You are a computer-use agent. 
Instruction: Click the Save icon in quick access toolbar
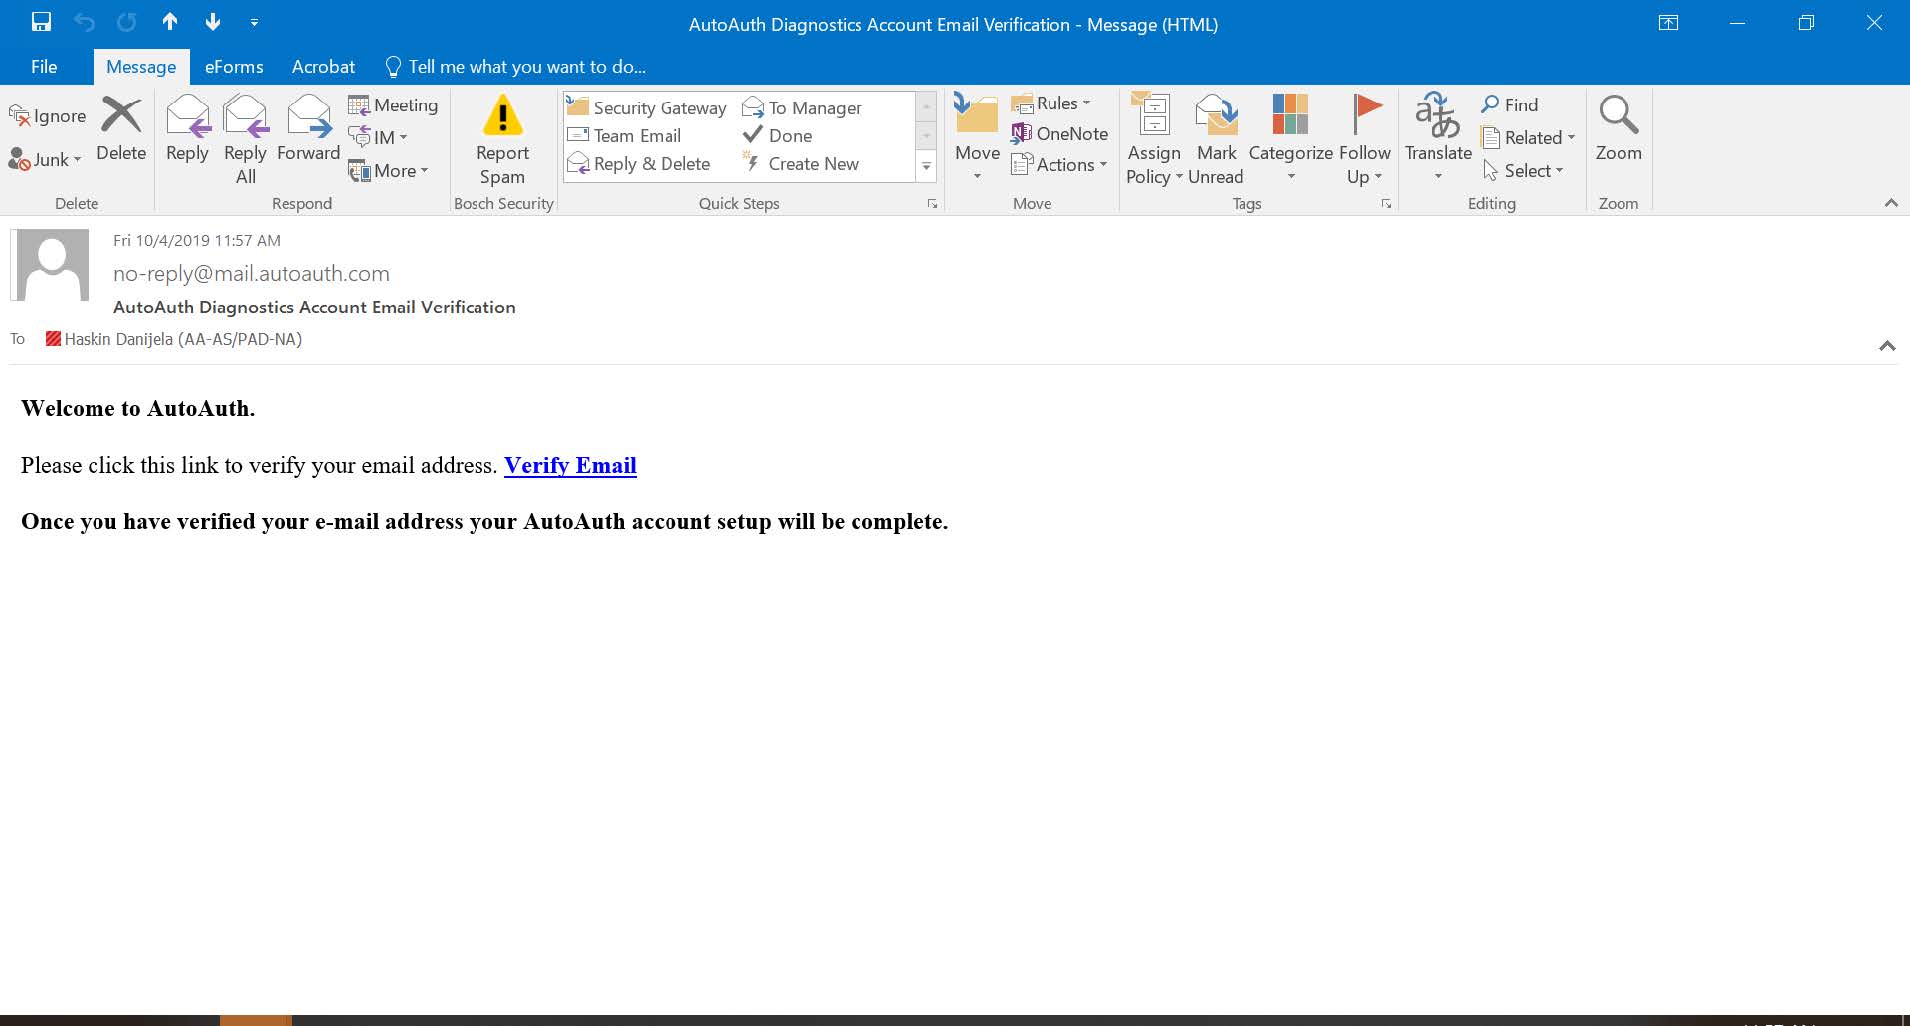(x=41, y=22)
